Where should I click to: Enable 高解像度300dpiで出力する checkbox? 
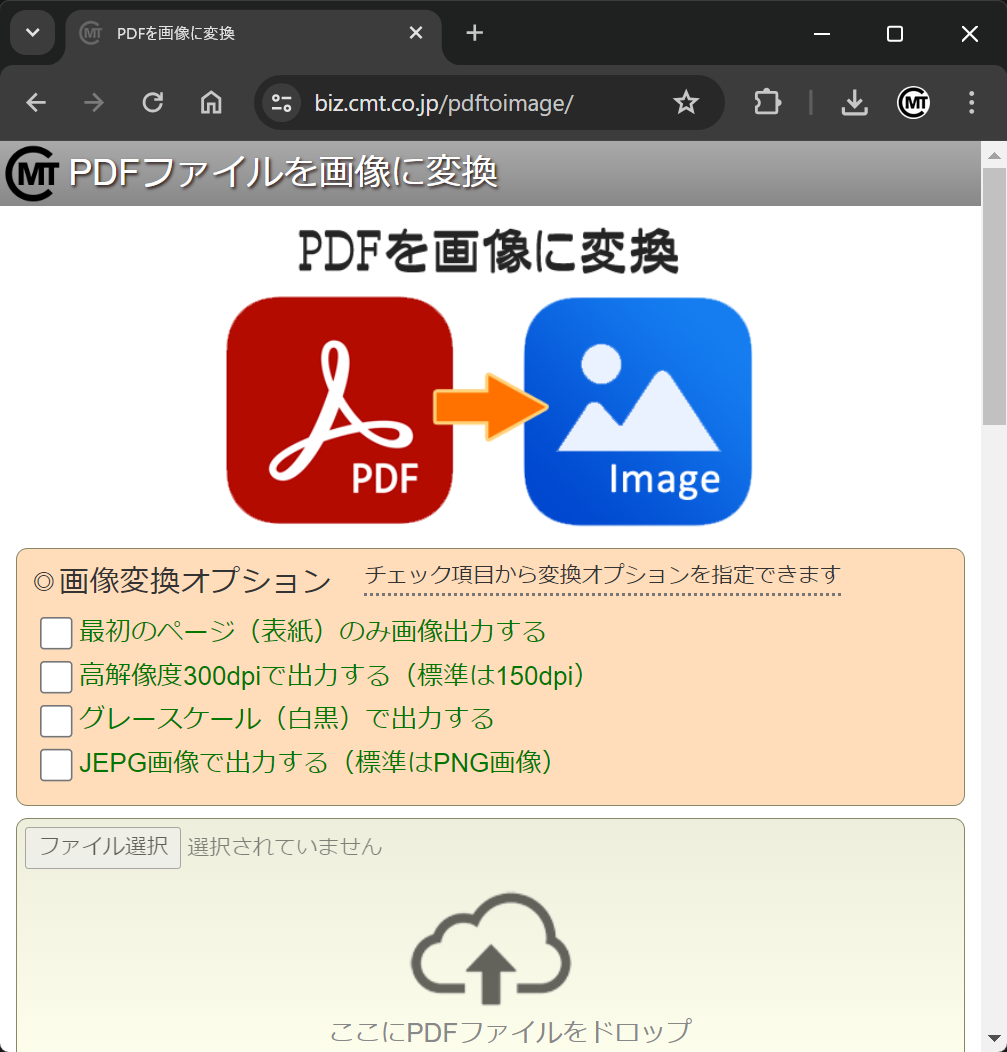56,677
